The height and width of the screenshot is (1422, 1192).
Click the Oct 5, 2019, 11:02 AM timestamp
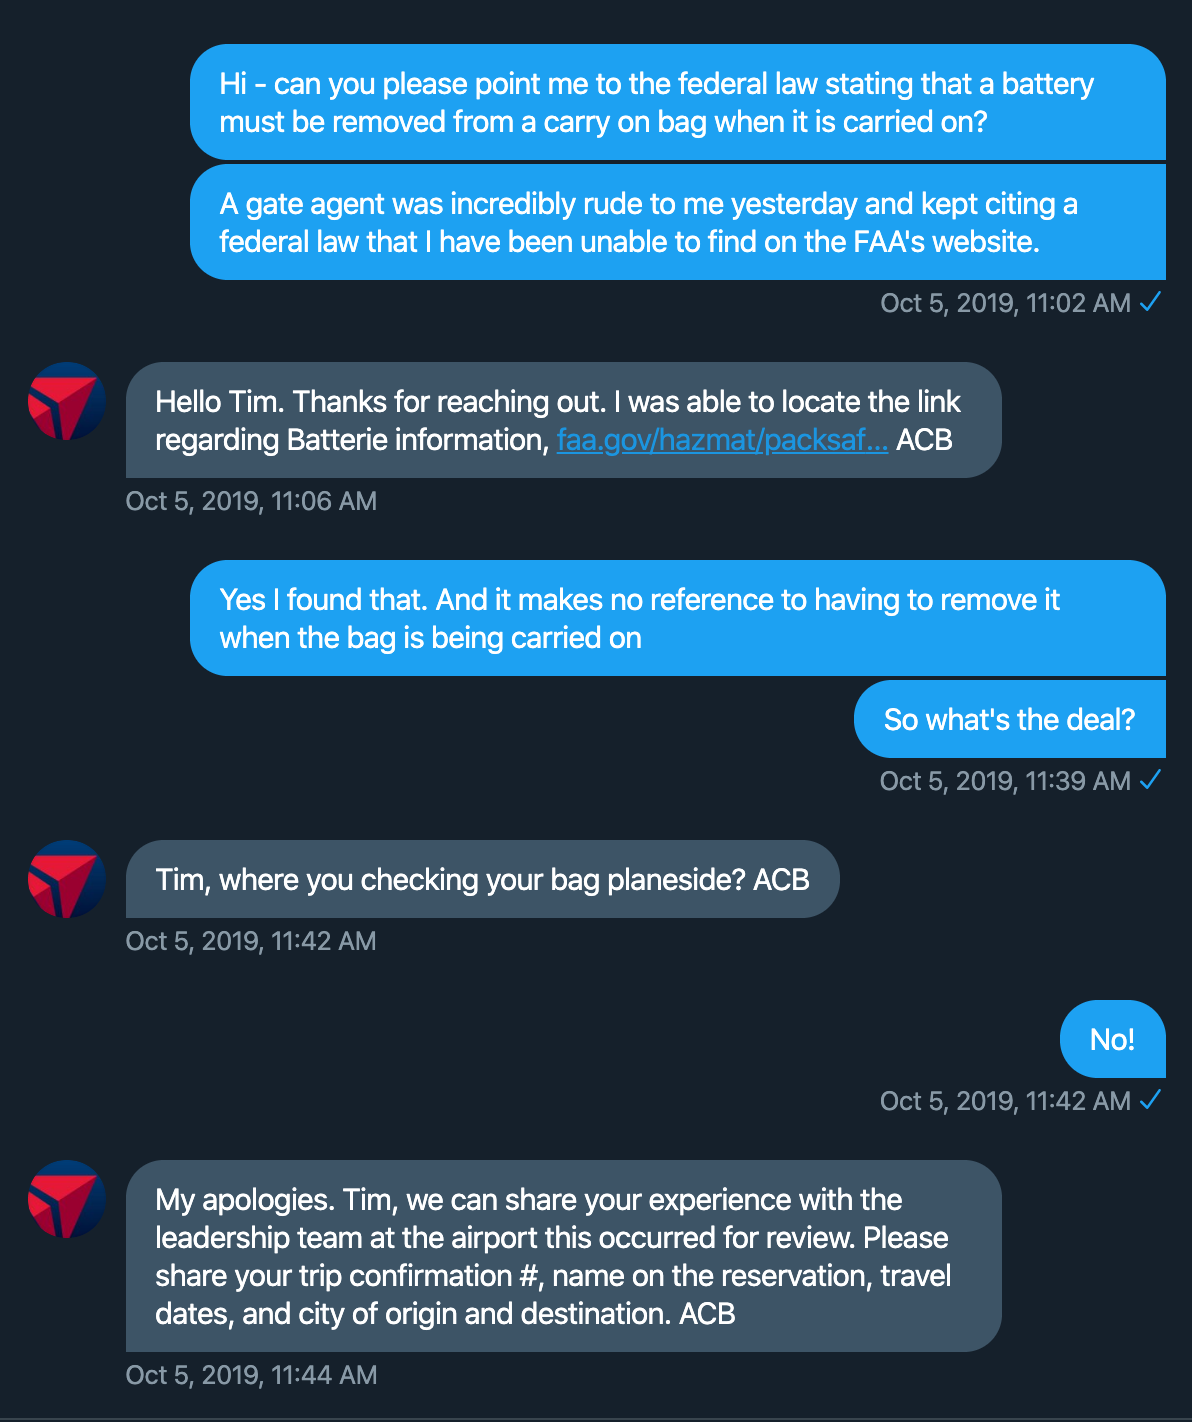coord(1005,303)
